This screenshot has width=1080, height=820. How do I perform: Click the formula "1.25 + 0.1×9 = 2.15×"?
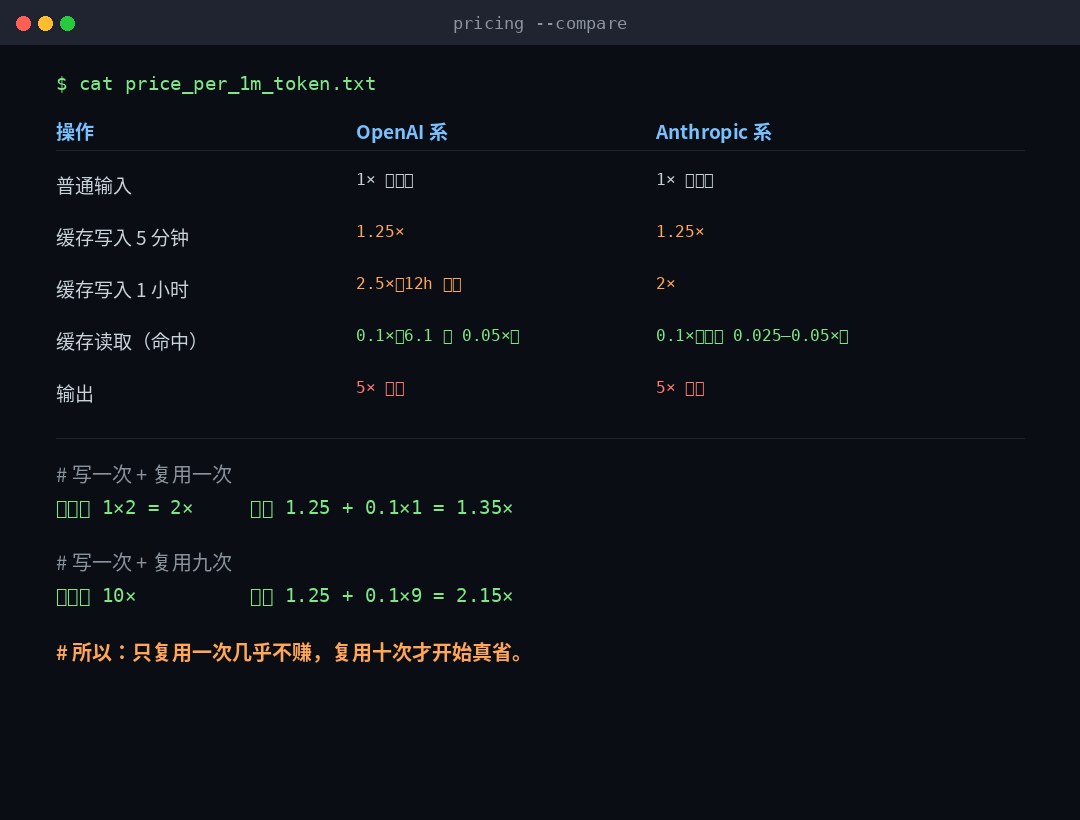[399, 596]
